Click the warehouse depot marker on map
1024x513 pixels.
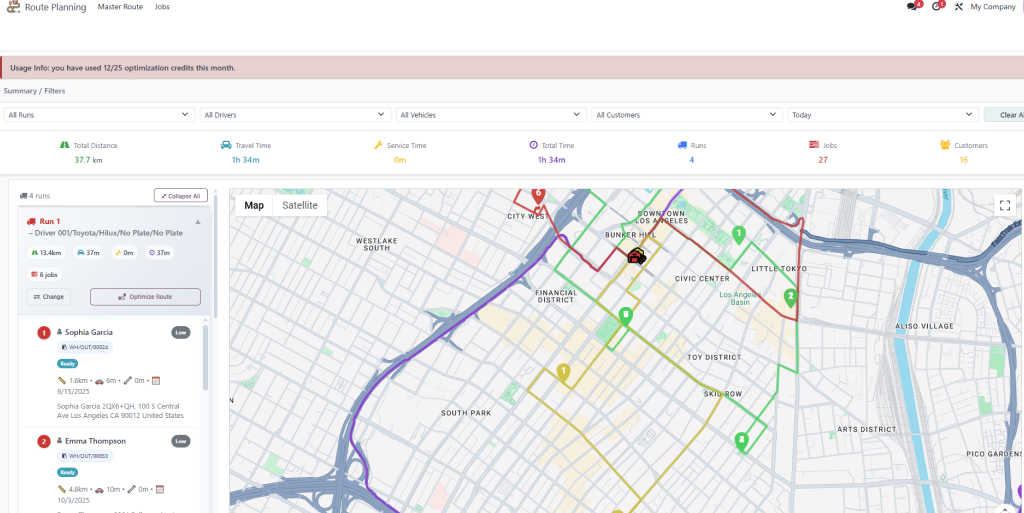point(636,256)
